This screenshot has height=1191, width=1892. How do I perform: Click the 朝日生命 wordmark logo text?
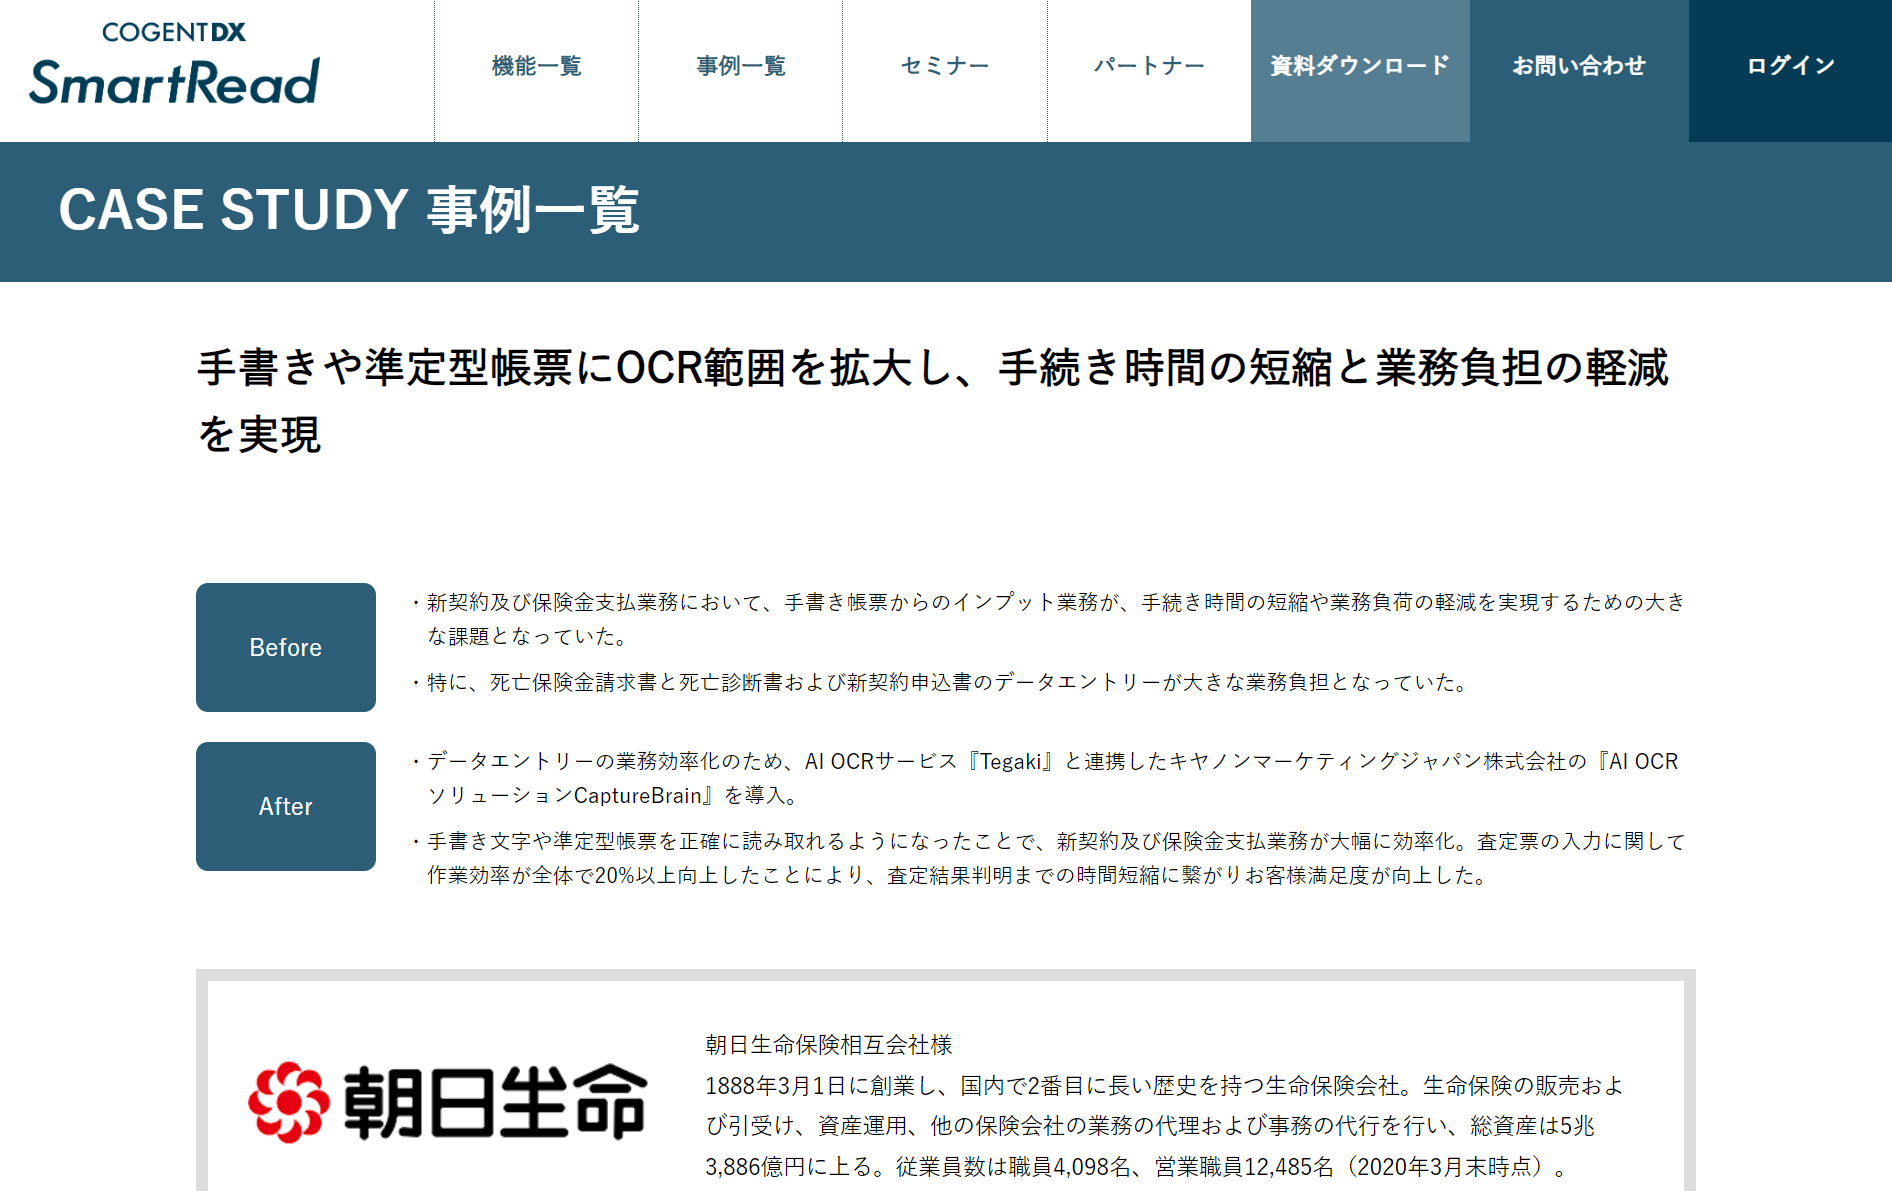[x=496, y=1102]
